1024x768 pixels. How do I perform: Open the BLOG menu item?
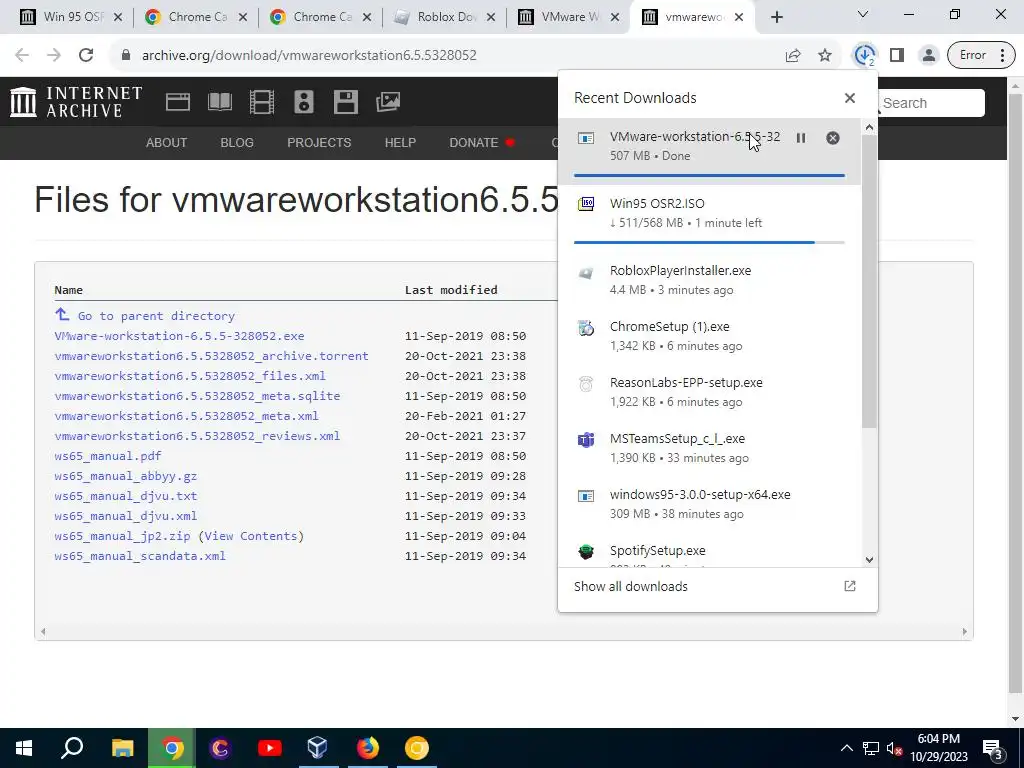click(237, 142)
